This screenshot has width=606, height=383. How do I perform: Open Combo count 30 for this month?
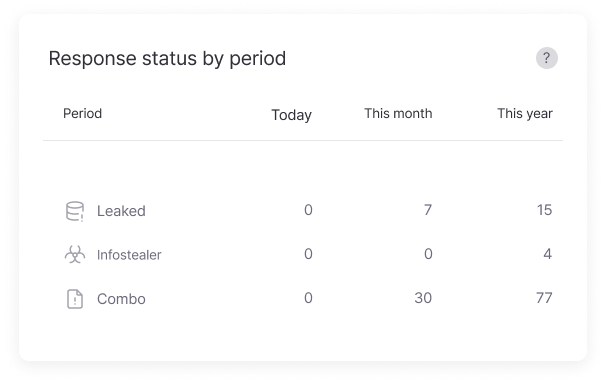coord(423,298)
